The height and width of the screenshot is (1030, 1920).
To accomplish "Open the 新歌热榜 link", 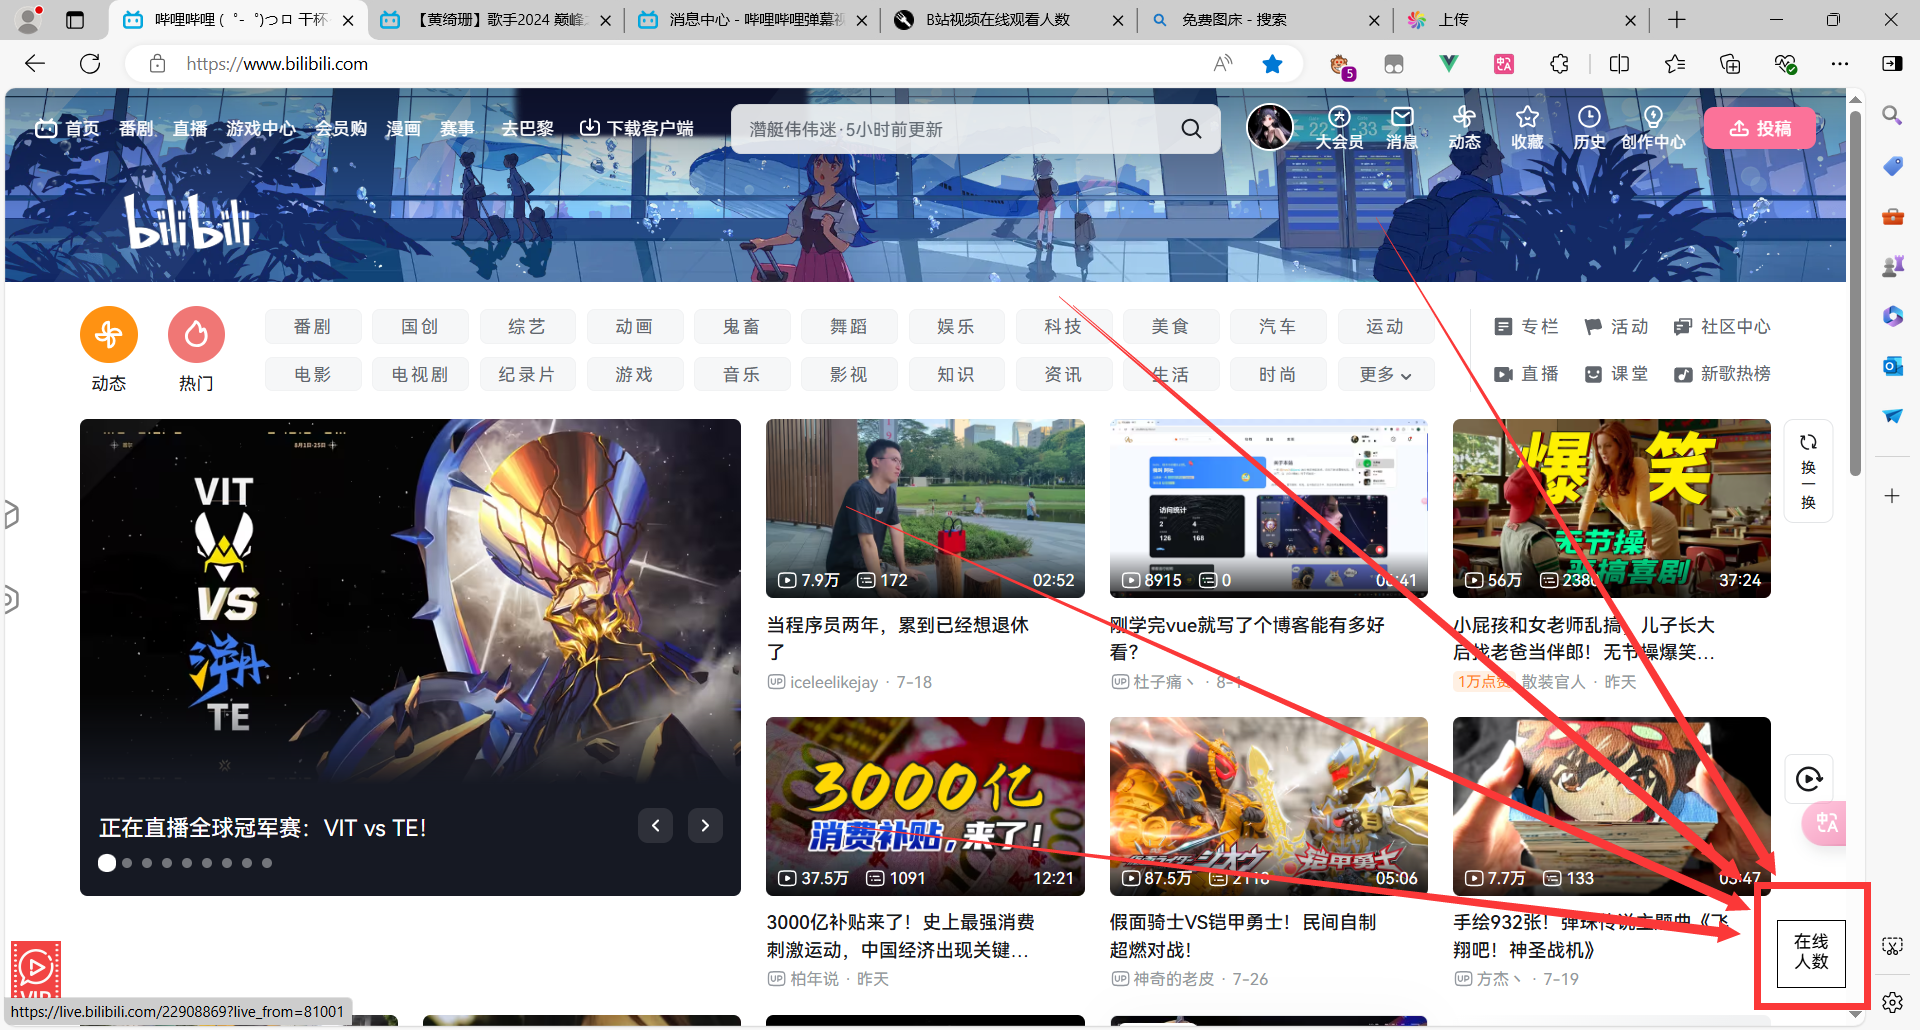I will click(x=1722, y=374).
